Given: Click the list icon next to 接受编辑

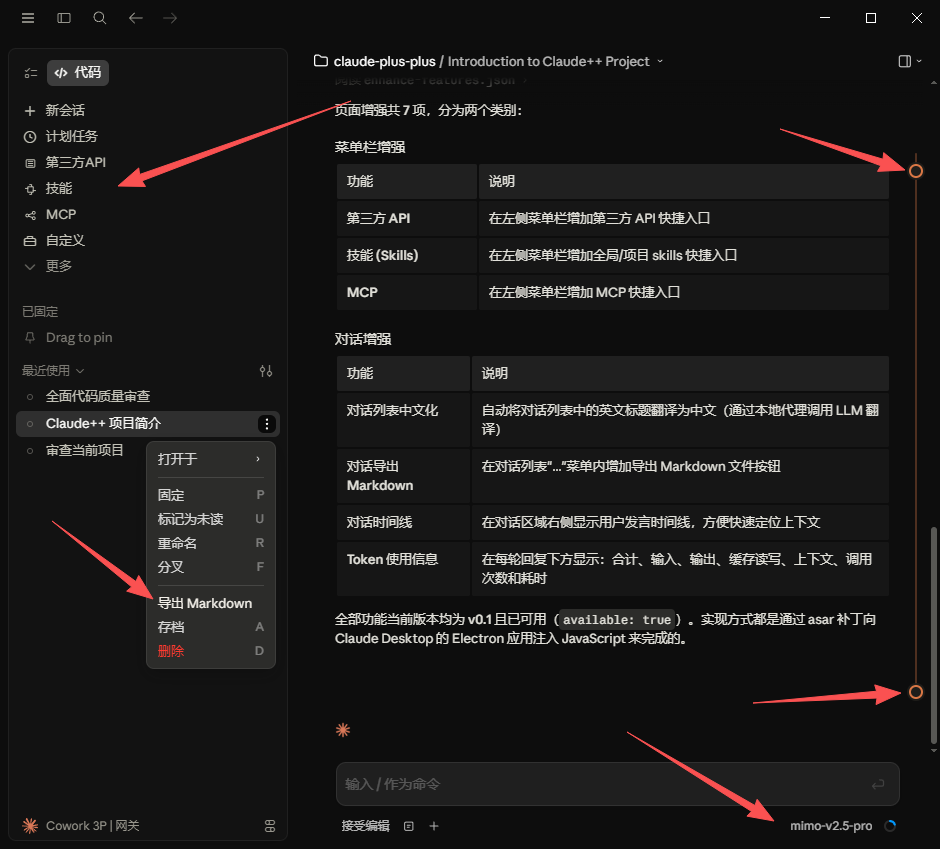Looking at the screenshot, I should [x=409, y=826].
